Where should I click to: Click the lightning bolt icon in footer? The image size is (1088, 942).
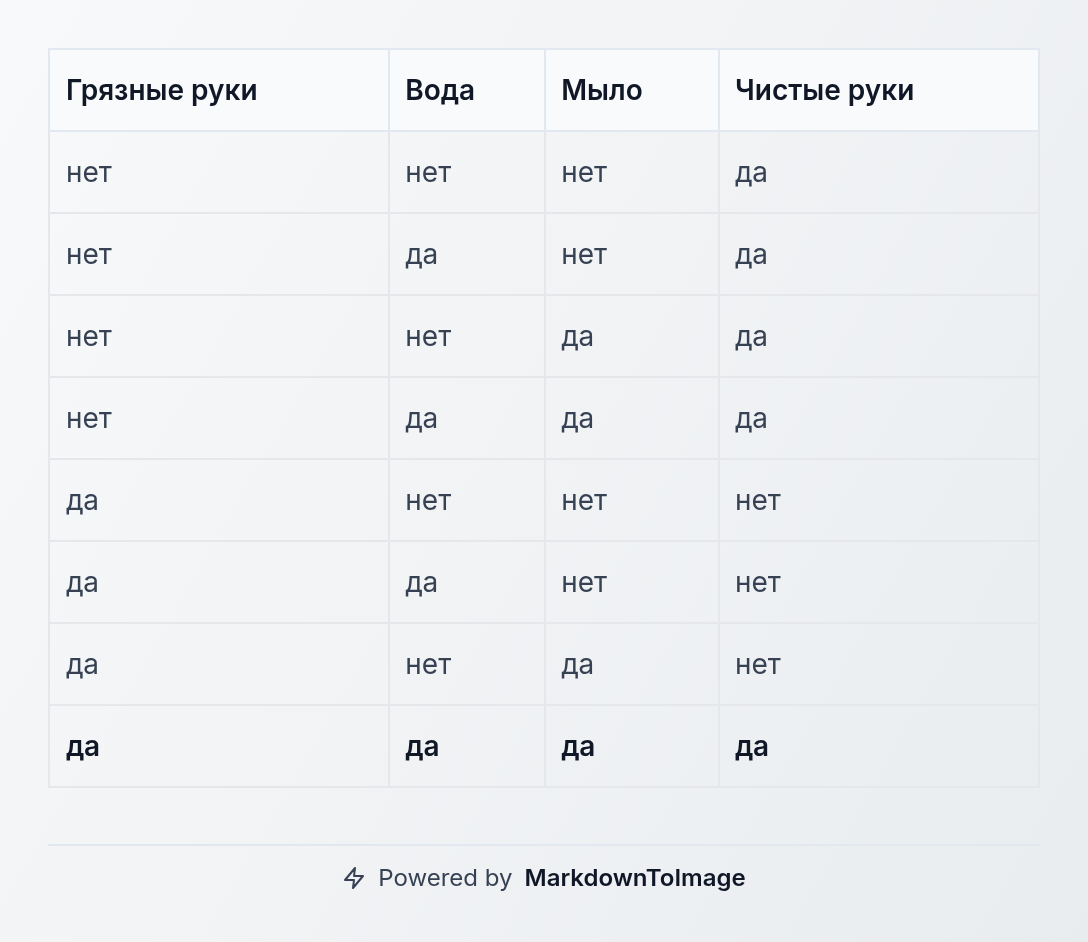click(354, 878)
